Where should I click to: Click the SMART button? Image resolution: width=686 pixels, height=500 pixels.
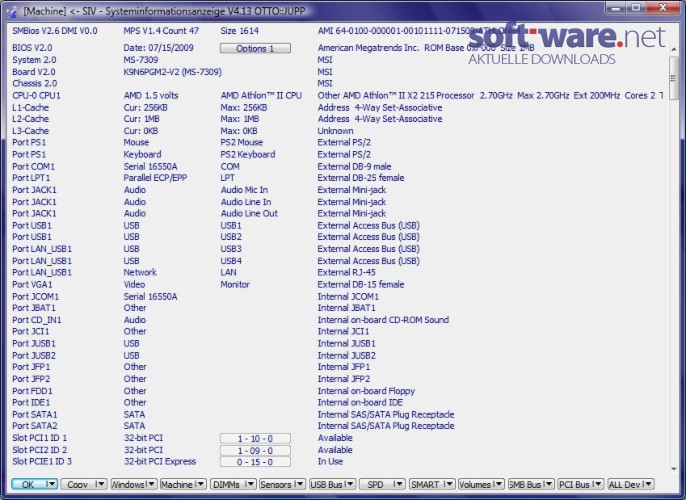coord(425,484)
